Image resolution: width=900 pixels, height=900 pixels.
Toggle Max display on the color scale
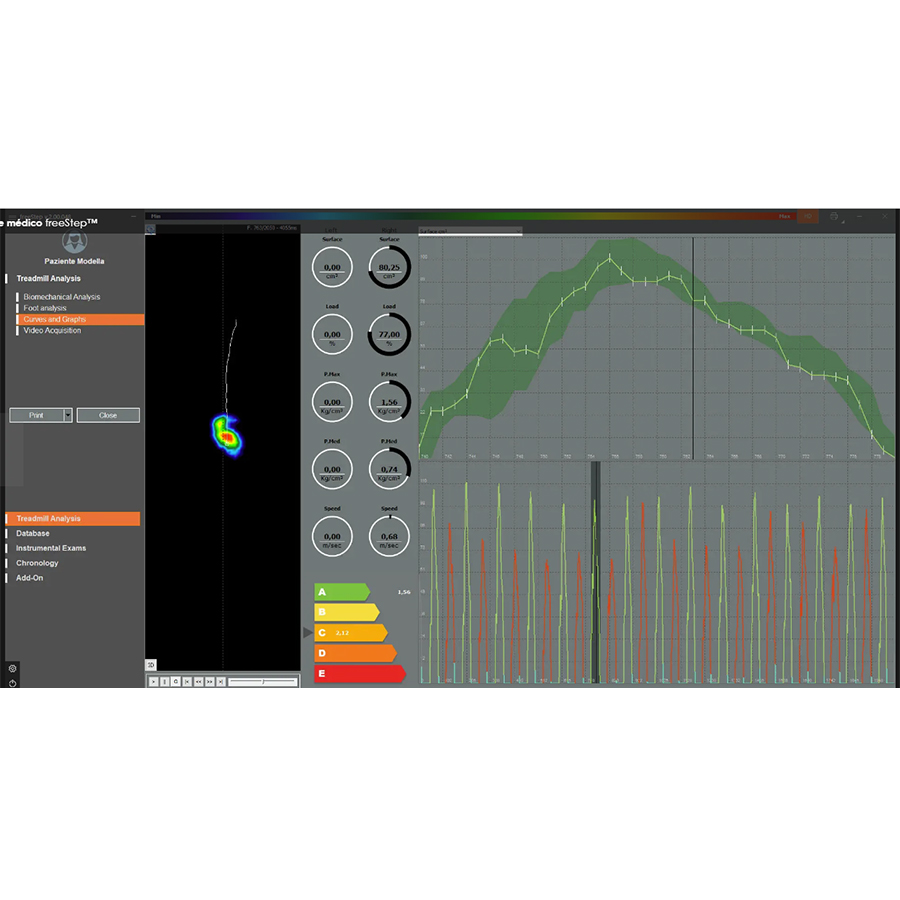785,215
